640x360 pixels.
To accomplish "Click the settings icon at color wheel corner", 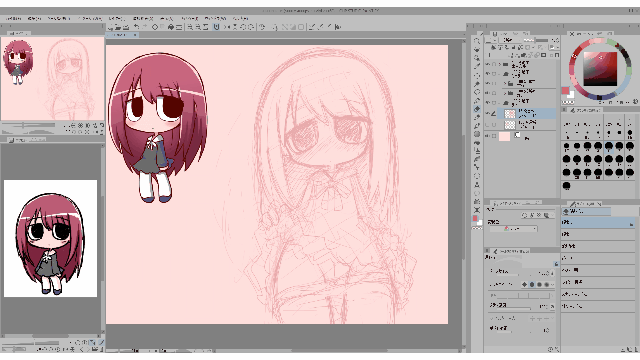I will (635, 102).
